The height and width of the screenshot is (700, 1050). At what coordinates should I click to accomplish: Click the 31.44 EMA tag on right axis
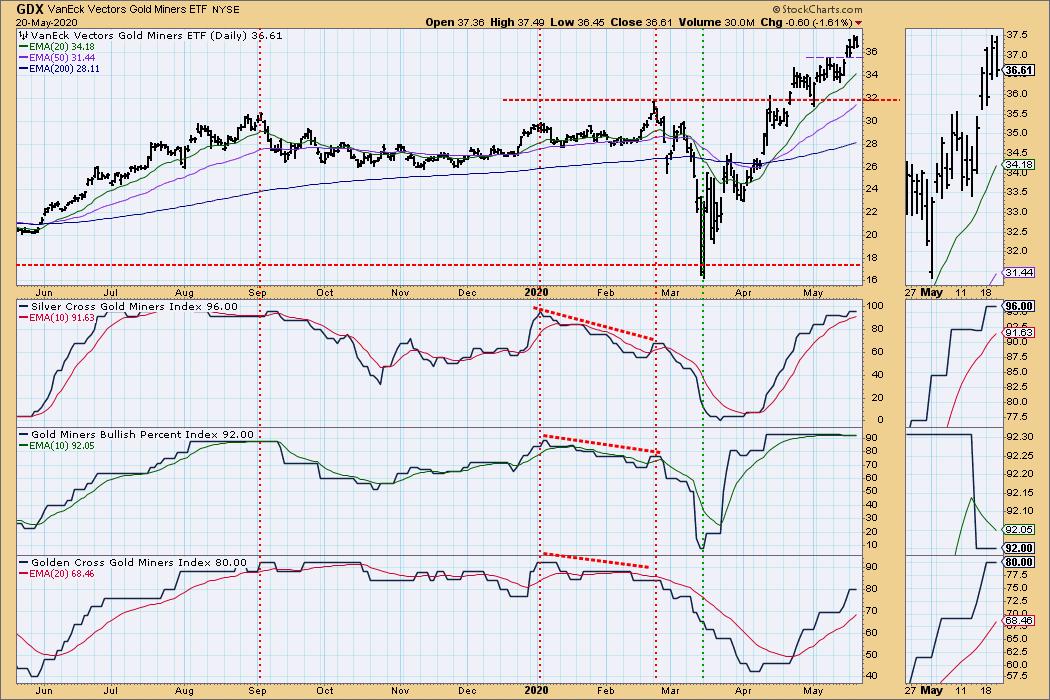pyautogui.click(x=1019, y=273)
